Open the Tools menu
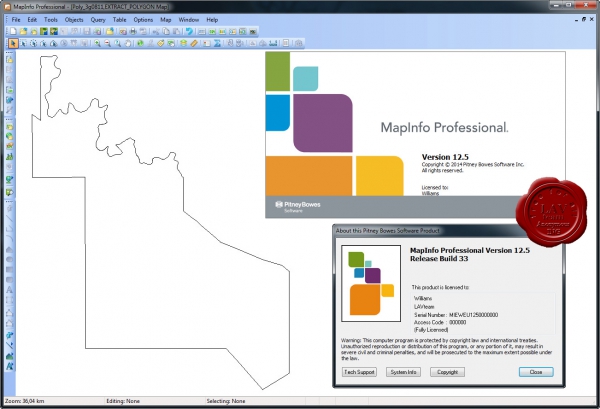This screenshot has width=600, height=409. 51,20
